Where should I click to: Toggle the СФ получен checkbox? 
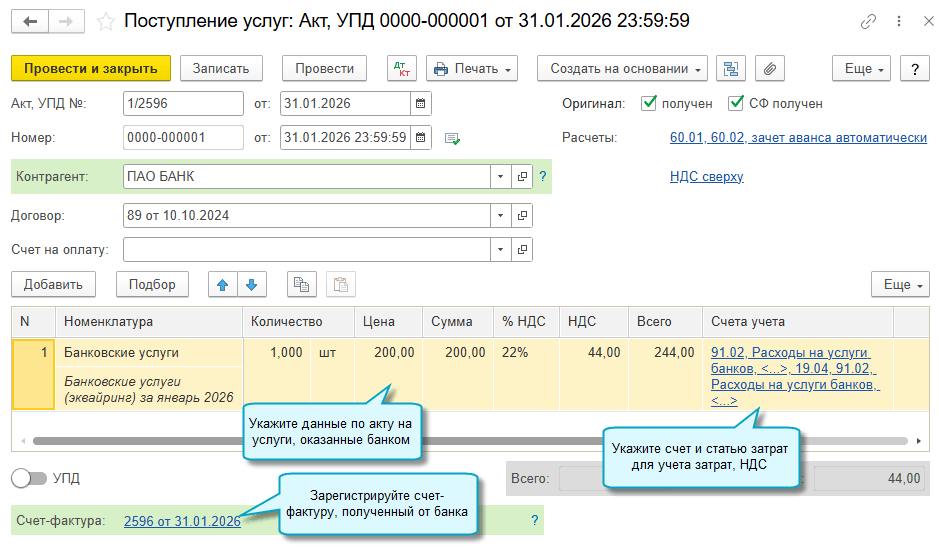tap(736, 103)
